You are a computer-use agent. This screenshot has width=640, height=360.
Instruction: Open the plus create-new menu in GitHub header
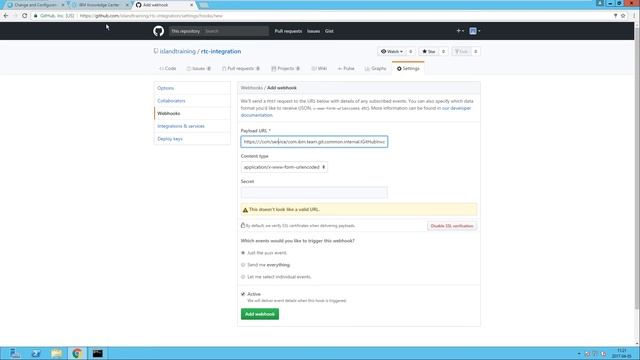click(x=460, y=31)
